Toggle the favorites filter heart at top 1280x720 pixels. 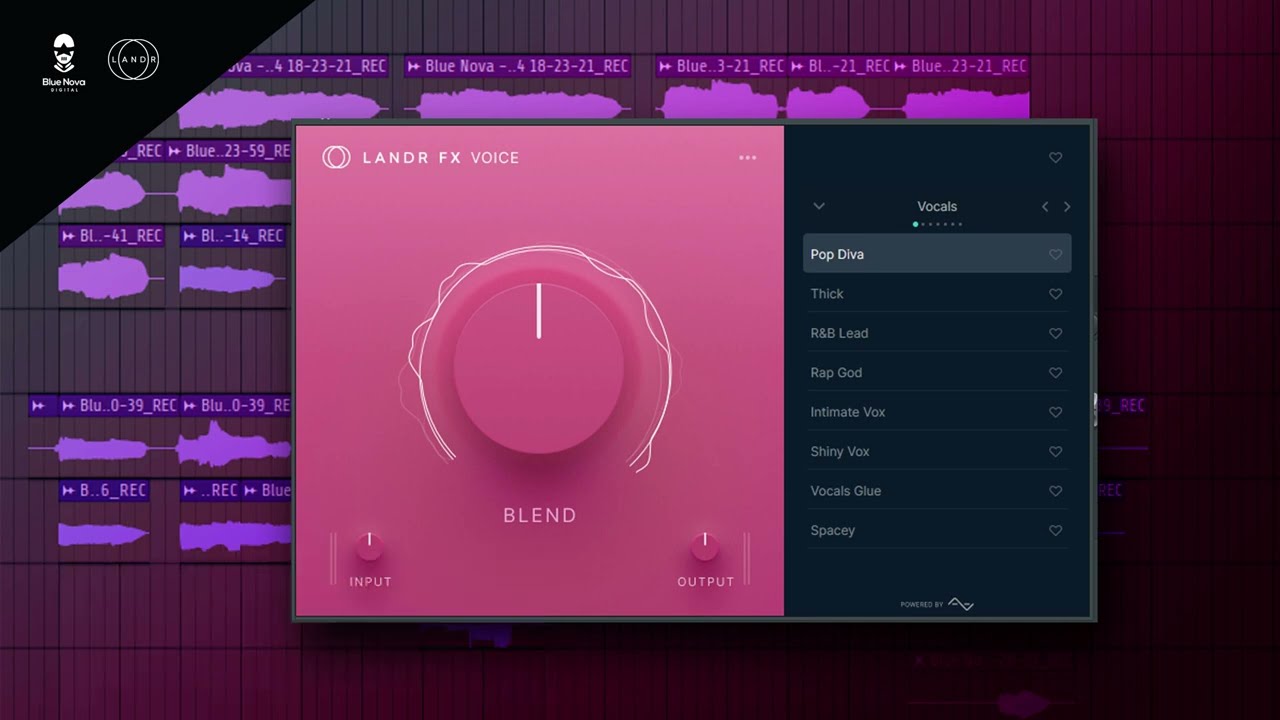tap(1055, 158)
